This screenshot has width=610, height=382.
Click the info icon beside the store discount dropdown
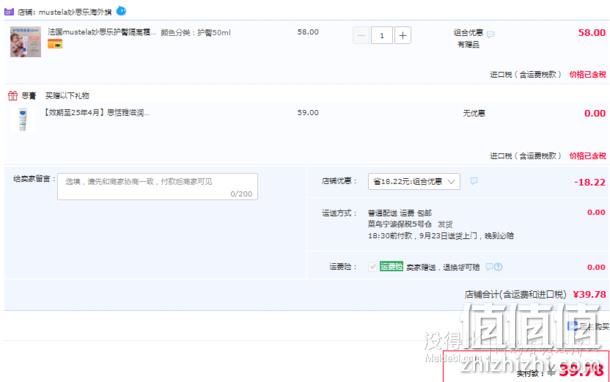pyautogui.click(x=473, y=181)
